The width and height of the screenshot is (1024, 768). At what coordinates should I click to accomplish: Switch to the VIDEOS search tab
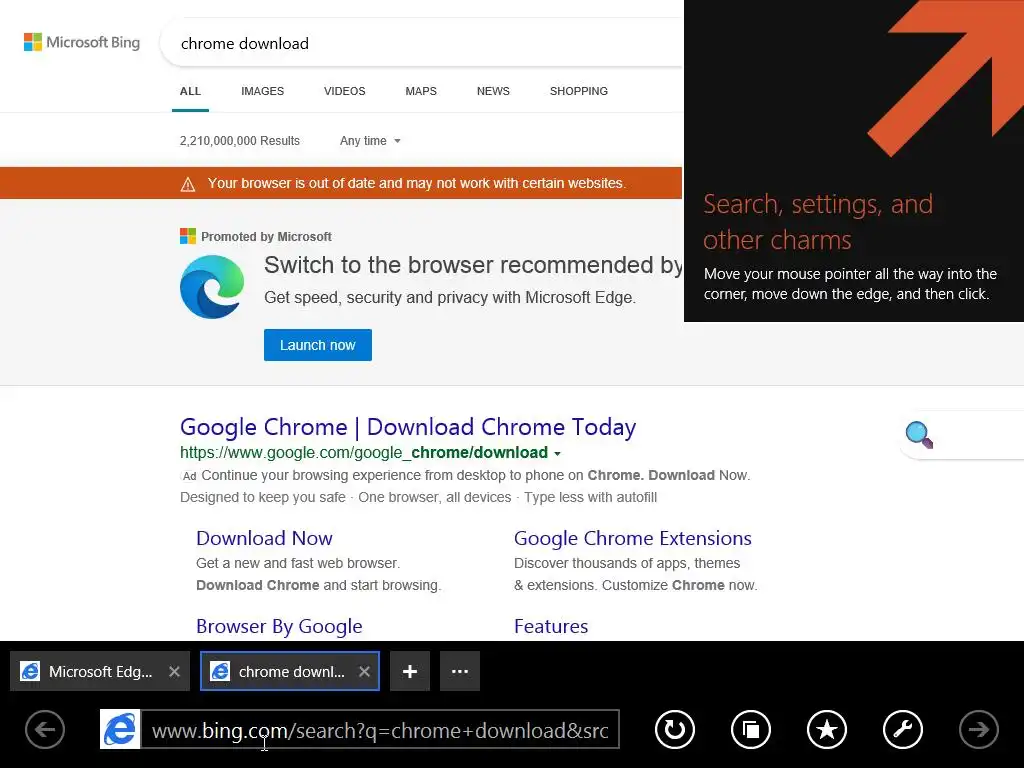coord(345,91)
